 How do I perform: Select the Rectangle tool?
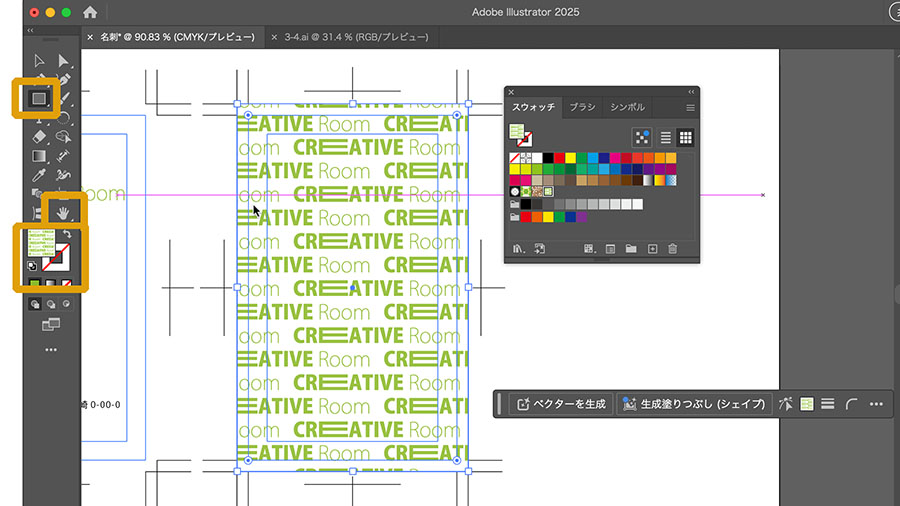[38, 99]
